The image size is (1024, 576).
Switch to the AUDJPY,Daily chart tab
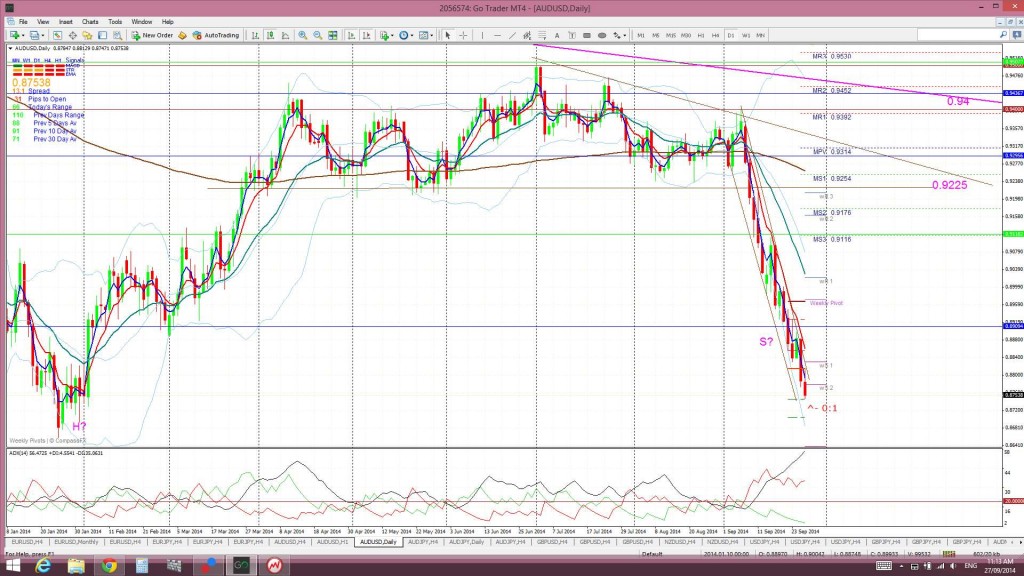point(466,542)
